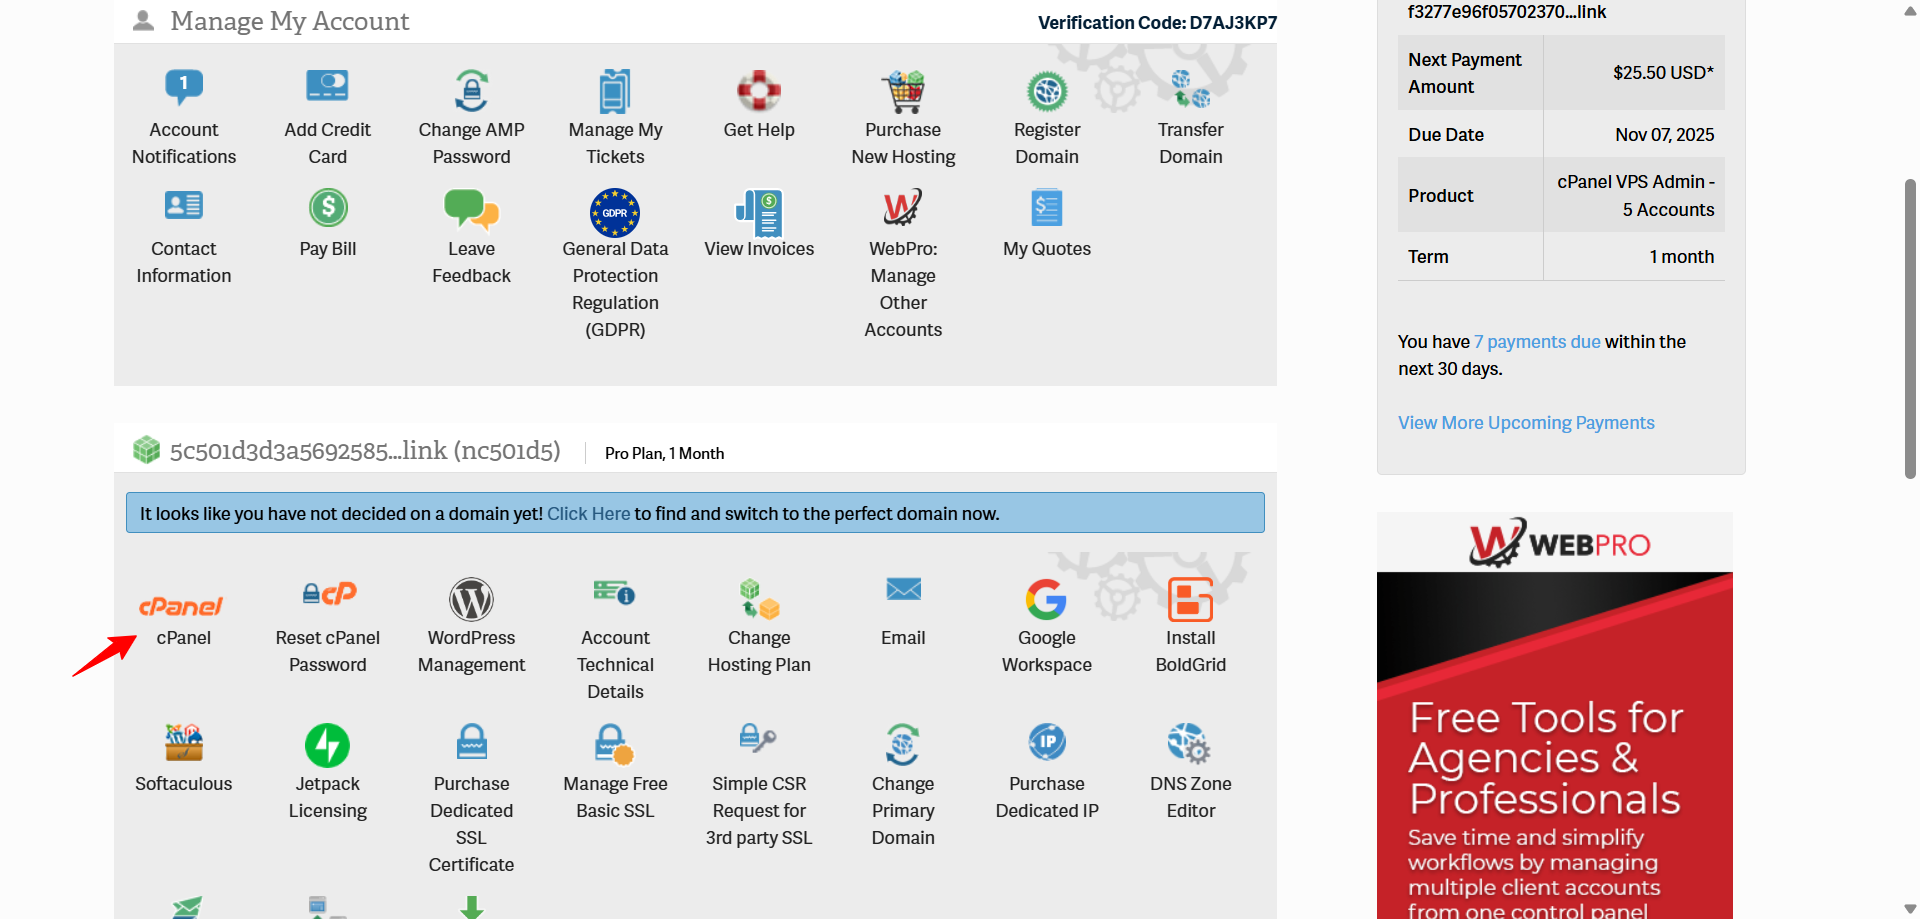Open Account Notifications icon

pyautogui.click(x=184, y=88)
